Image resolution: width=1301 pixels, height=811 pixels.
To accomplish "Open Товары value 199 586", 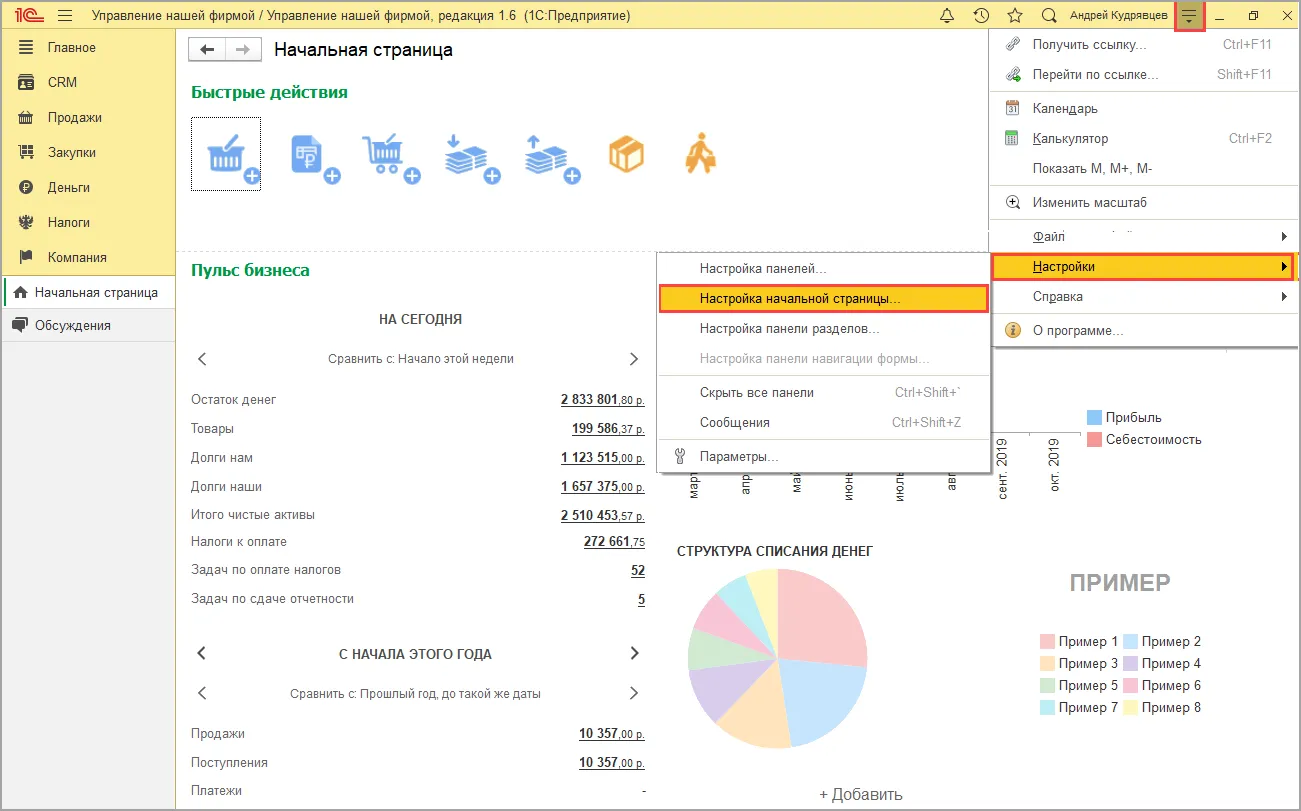I will pos(608,429).
